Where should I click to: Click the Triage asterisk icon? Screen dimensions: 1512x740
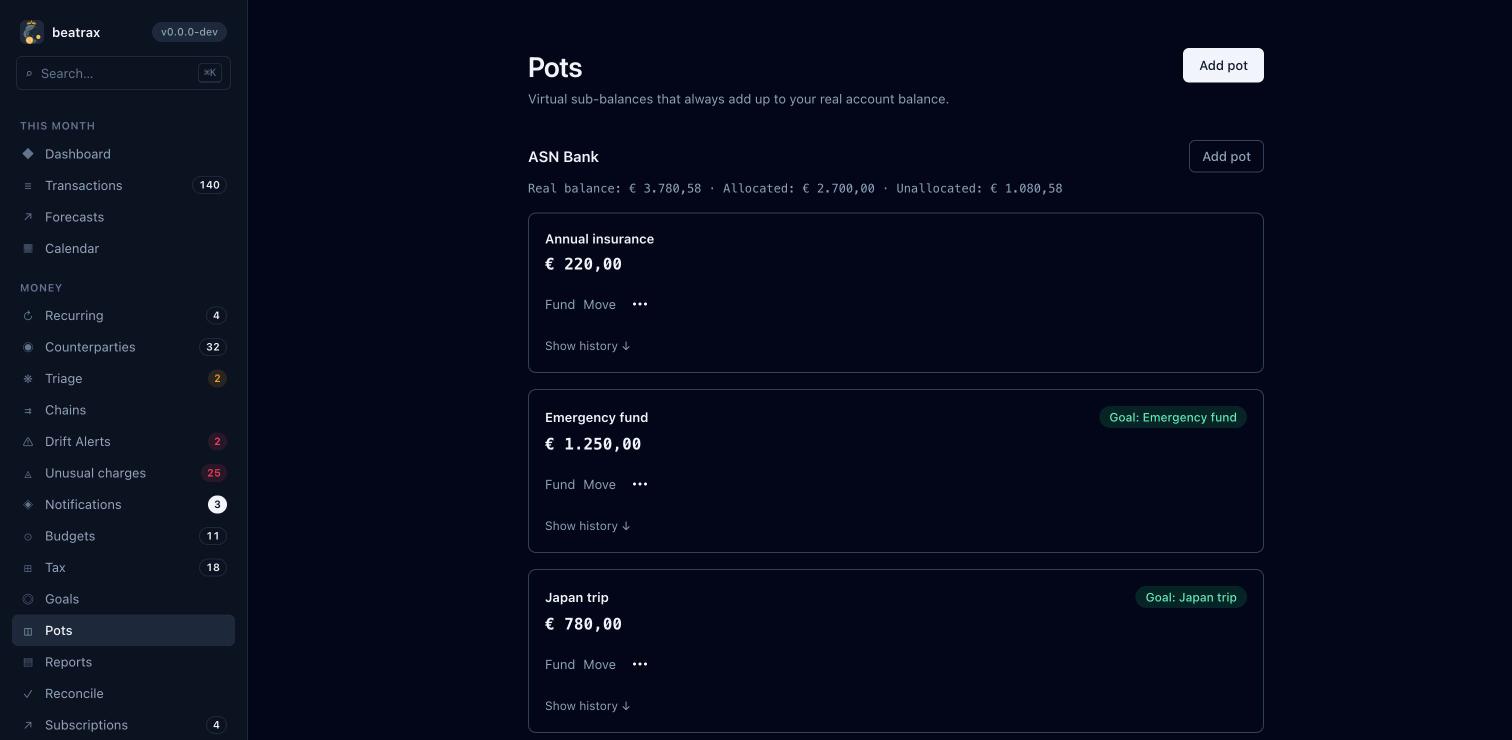click(28, 379)
